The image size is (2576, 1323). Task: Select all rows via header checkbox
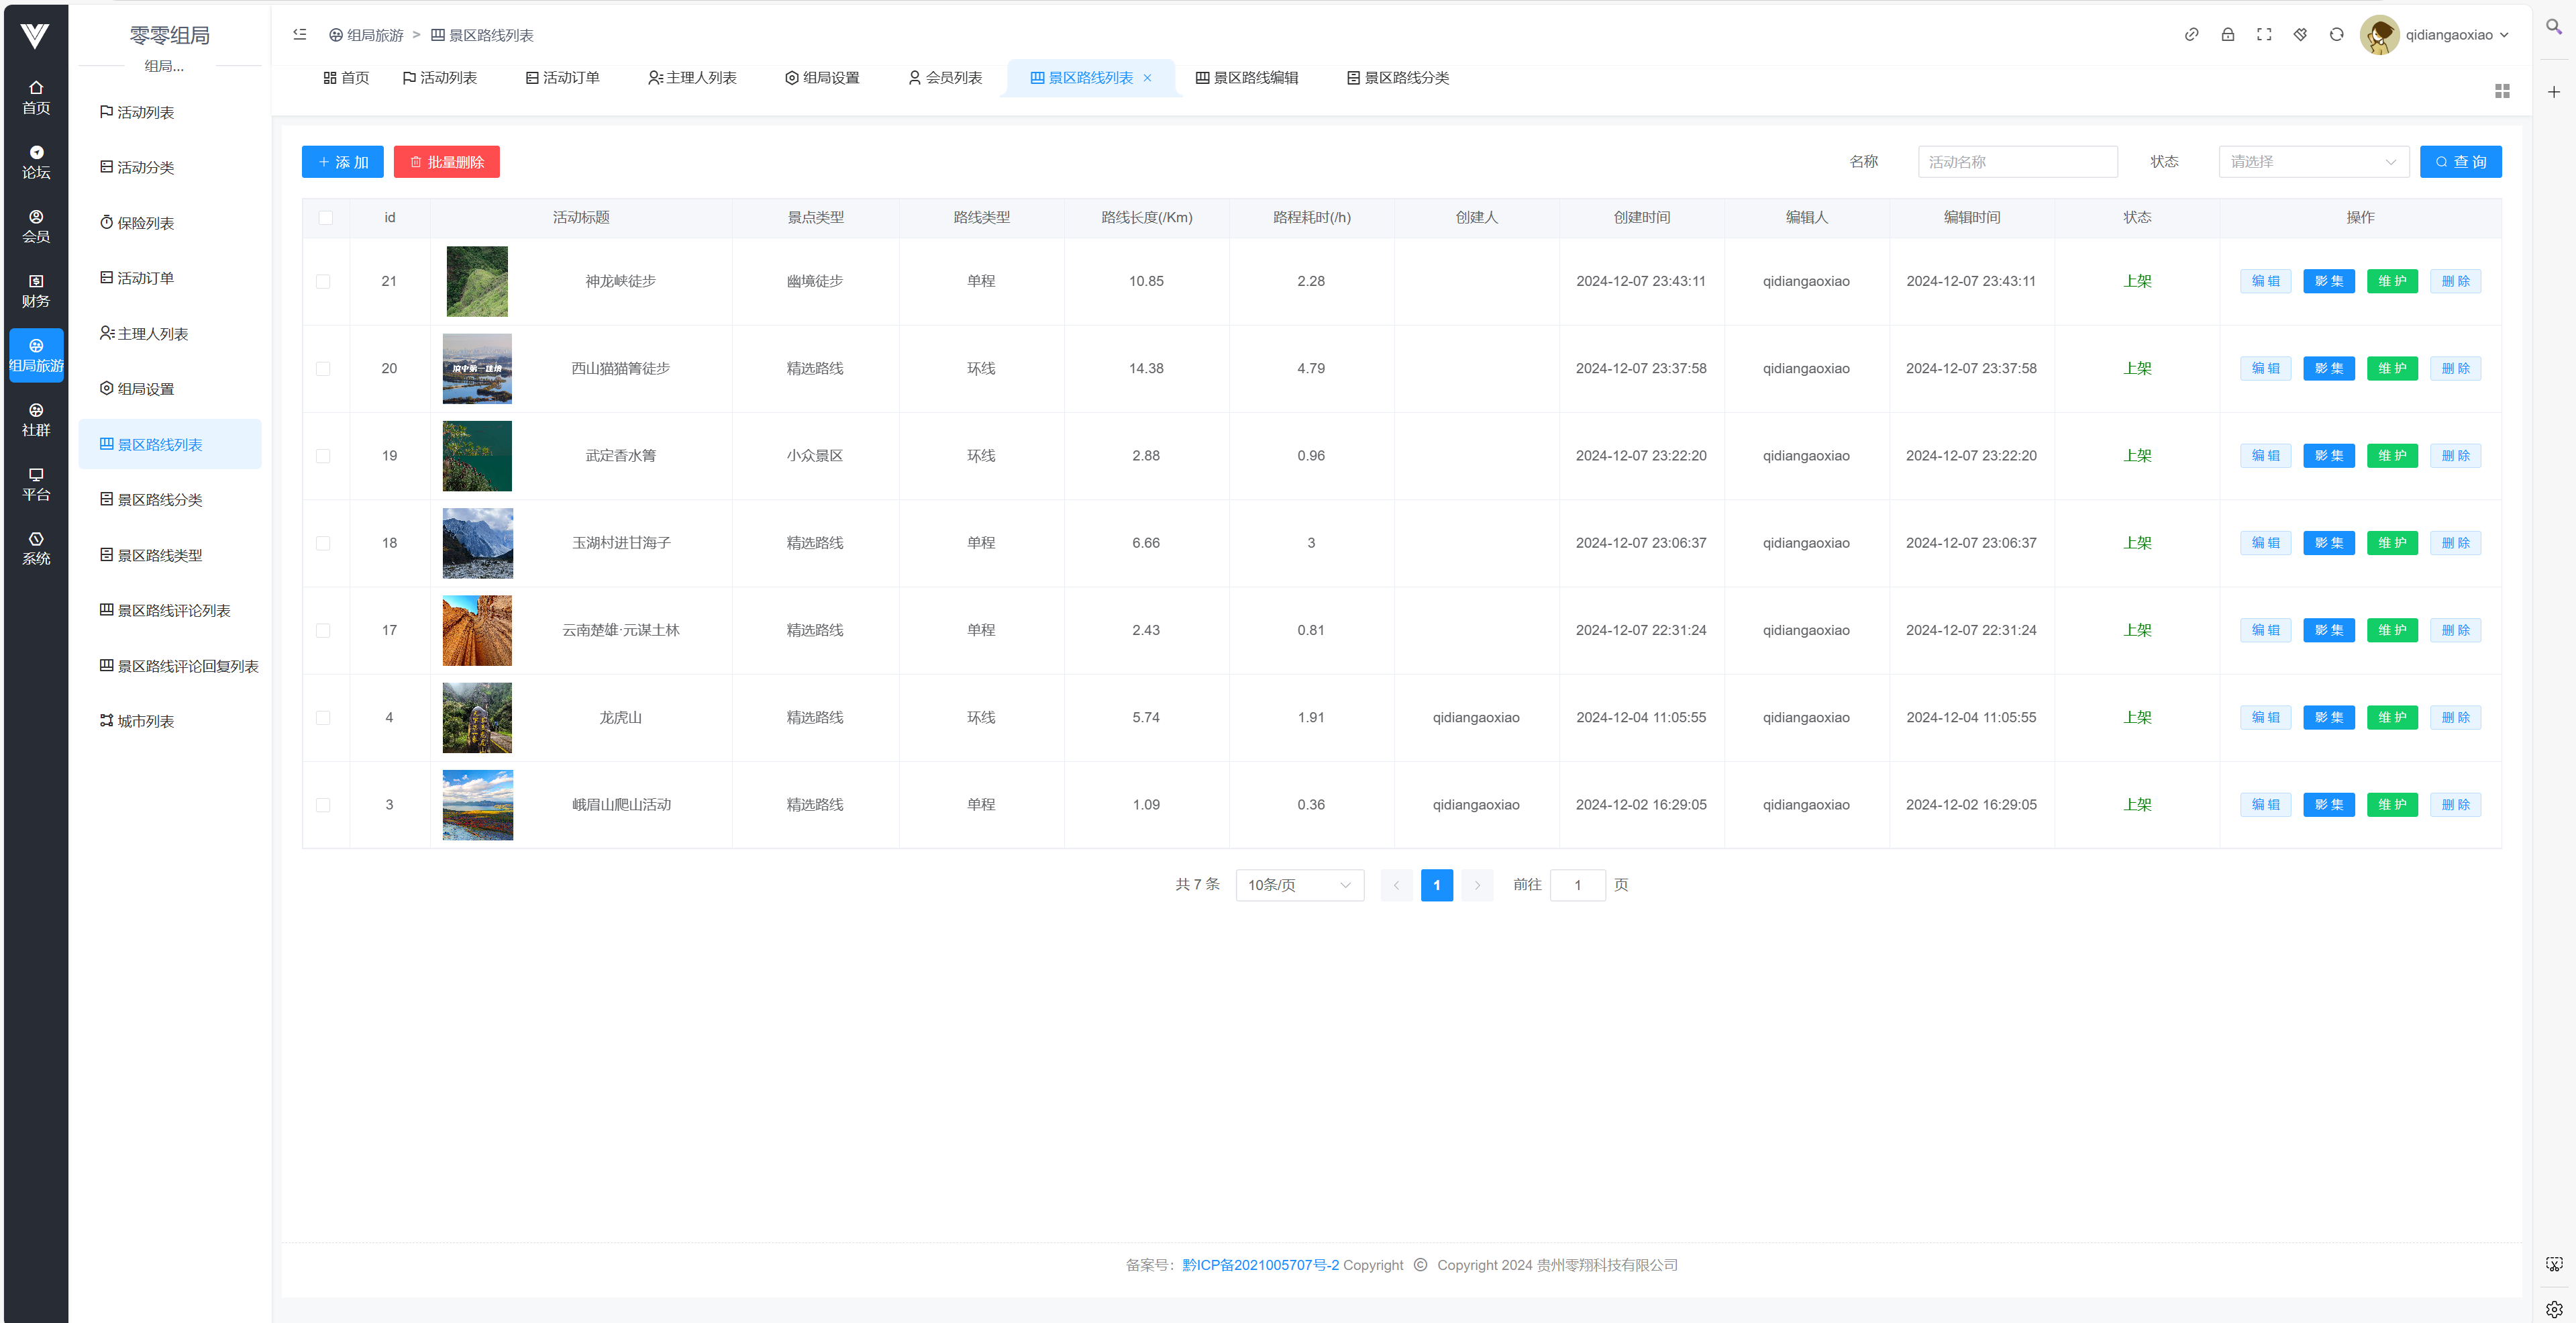pyautogui.click(x=325, y=218)
